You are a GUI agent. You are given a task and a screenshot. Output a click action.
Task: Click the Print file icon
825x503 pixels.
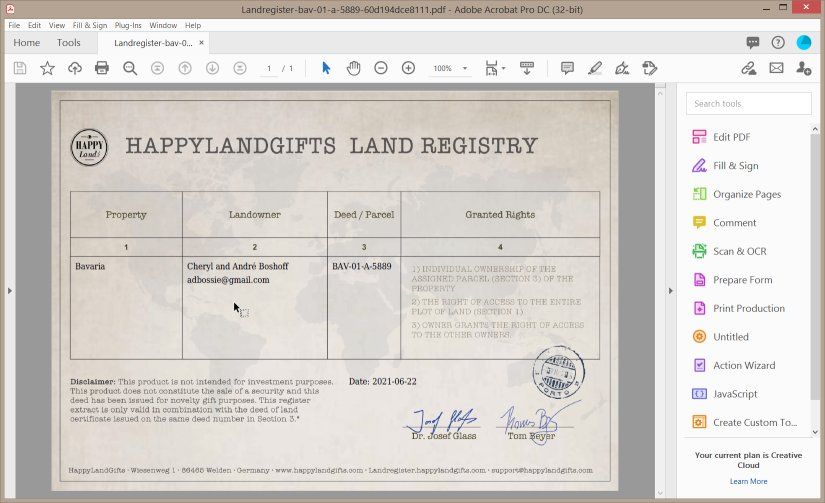102,68
